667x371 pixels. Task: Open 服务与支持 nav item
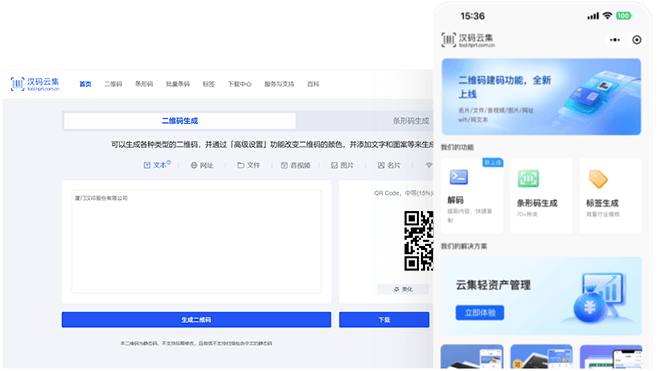coord(279,84)
